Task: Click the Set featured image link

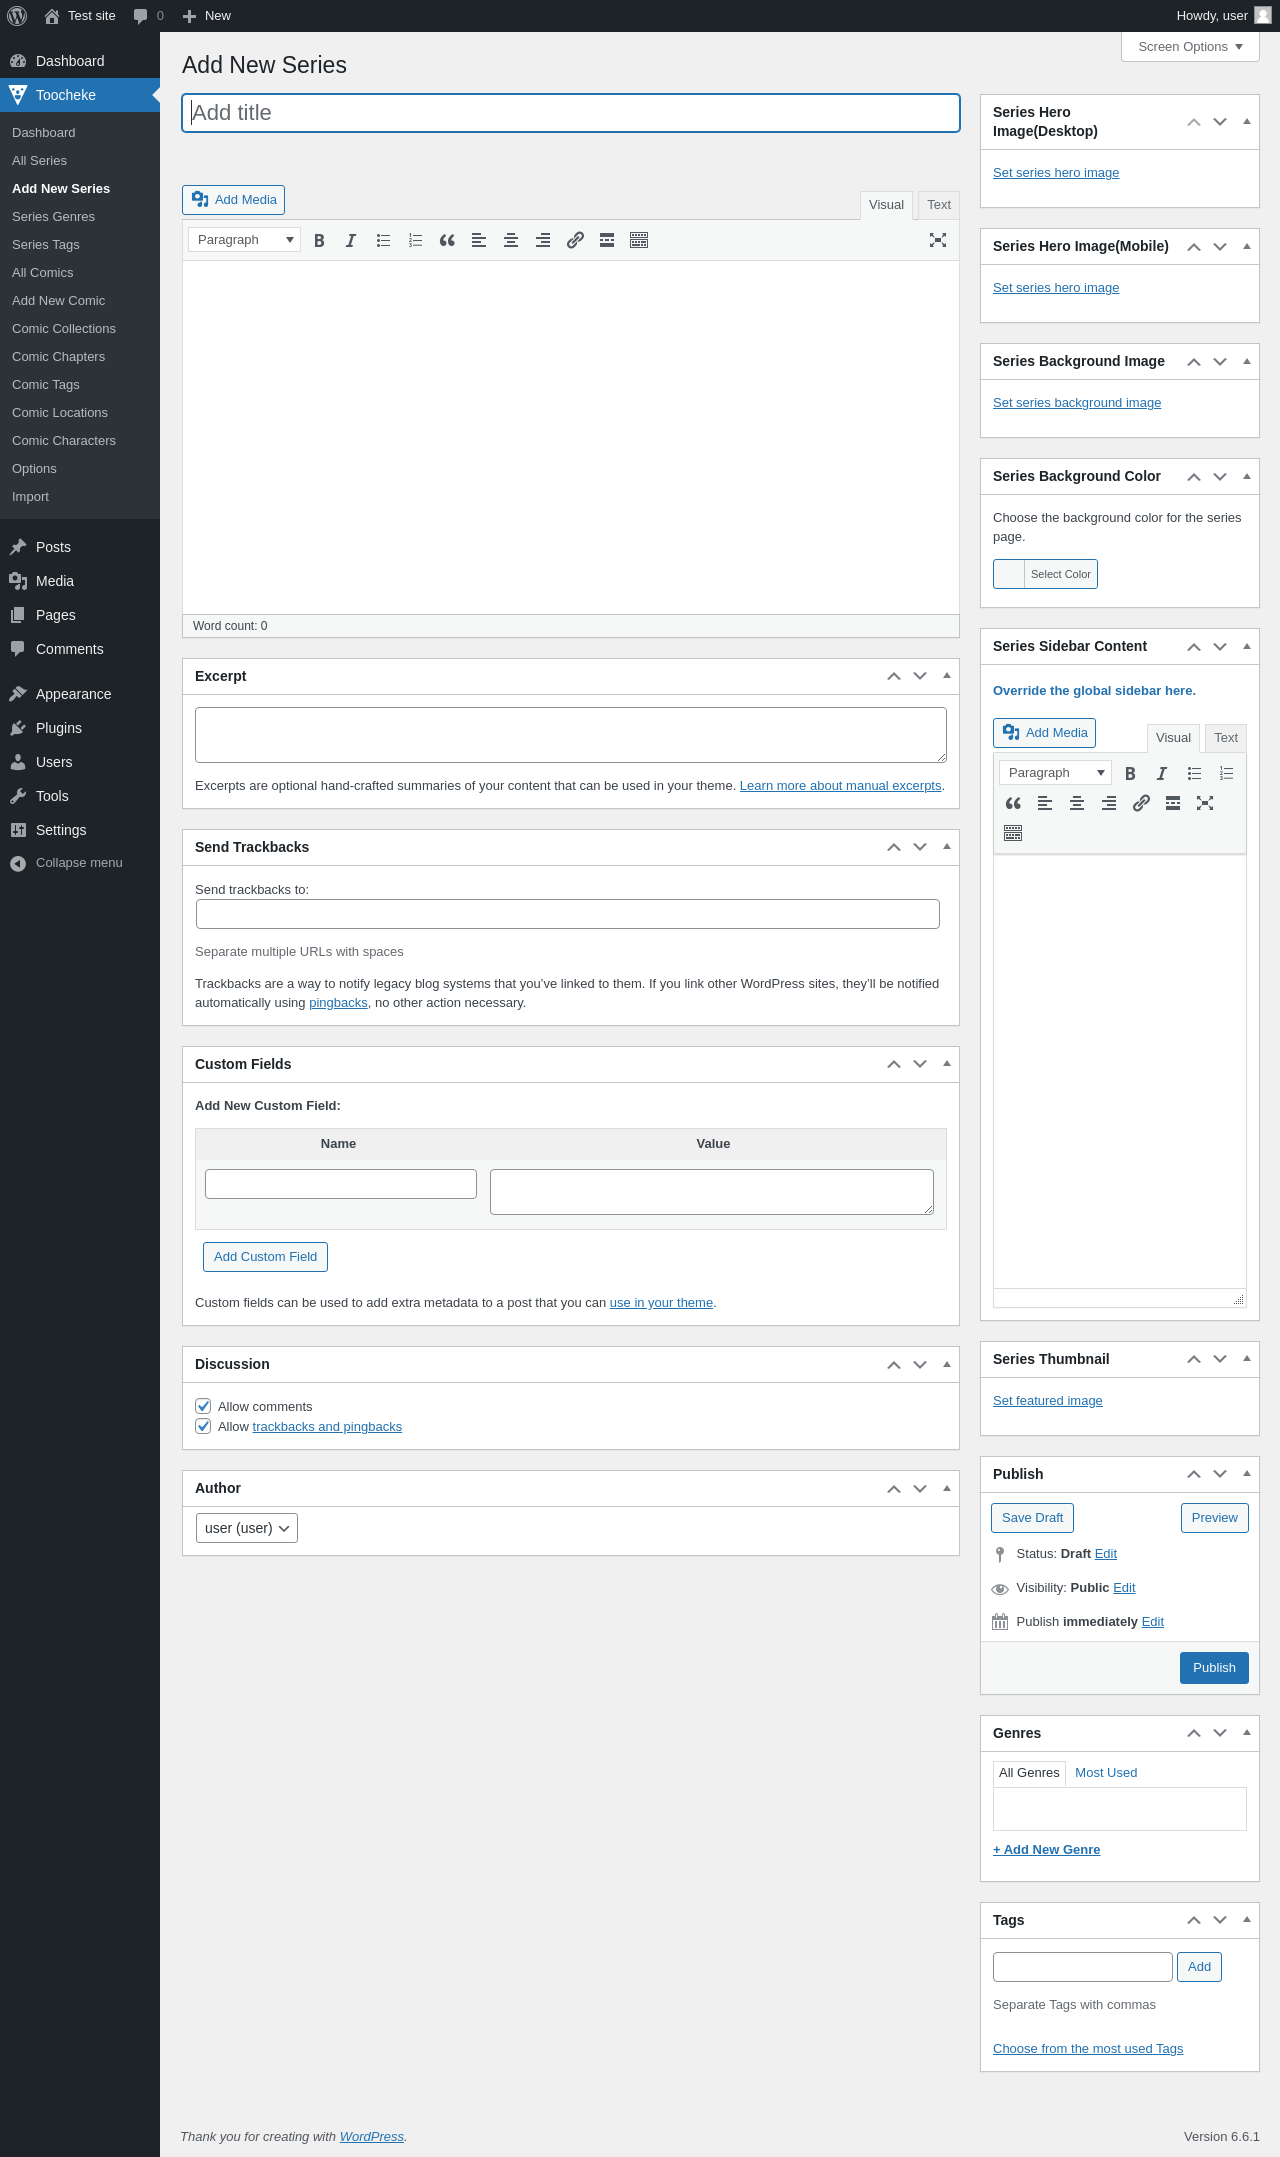Action: point(1047,1401)
